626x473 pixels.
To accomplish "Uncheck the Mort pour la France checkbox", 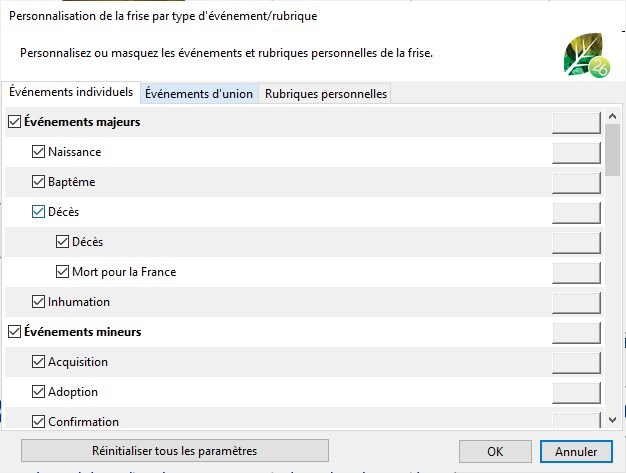I will pos(62,272).
